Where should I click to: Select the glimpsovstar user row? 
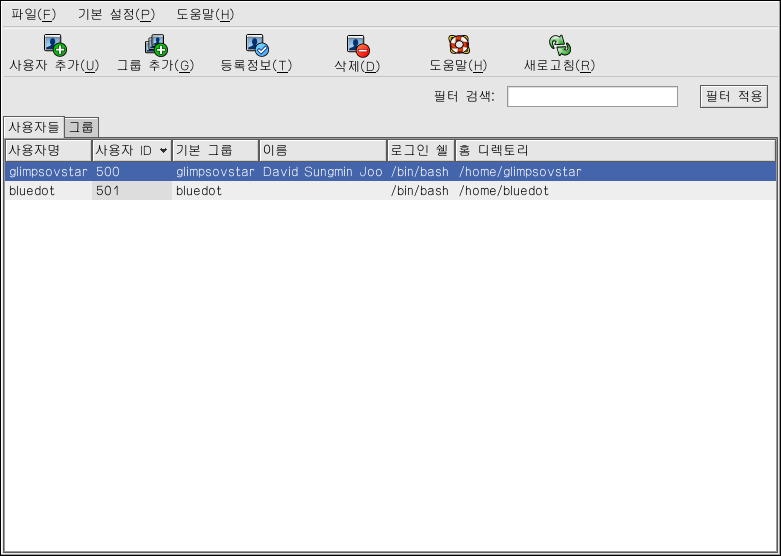point(300,172)
